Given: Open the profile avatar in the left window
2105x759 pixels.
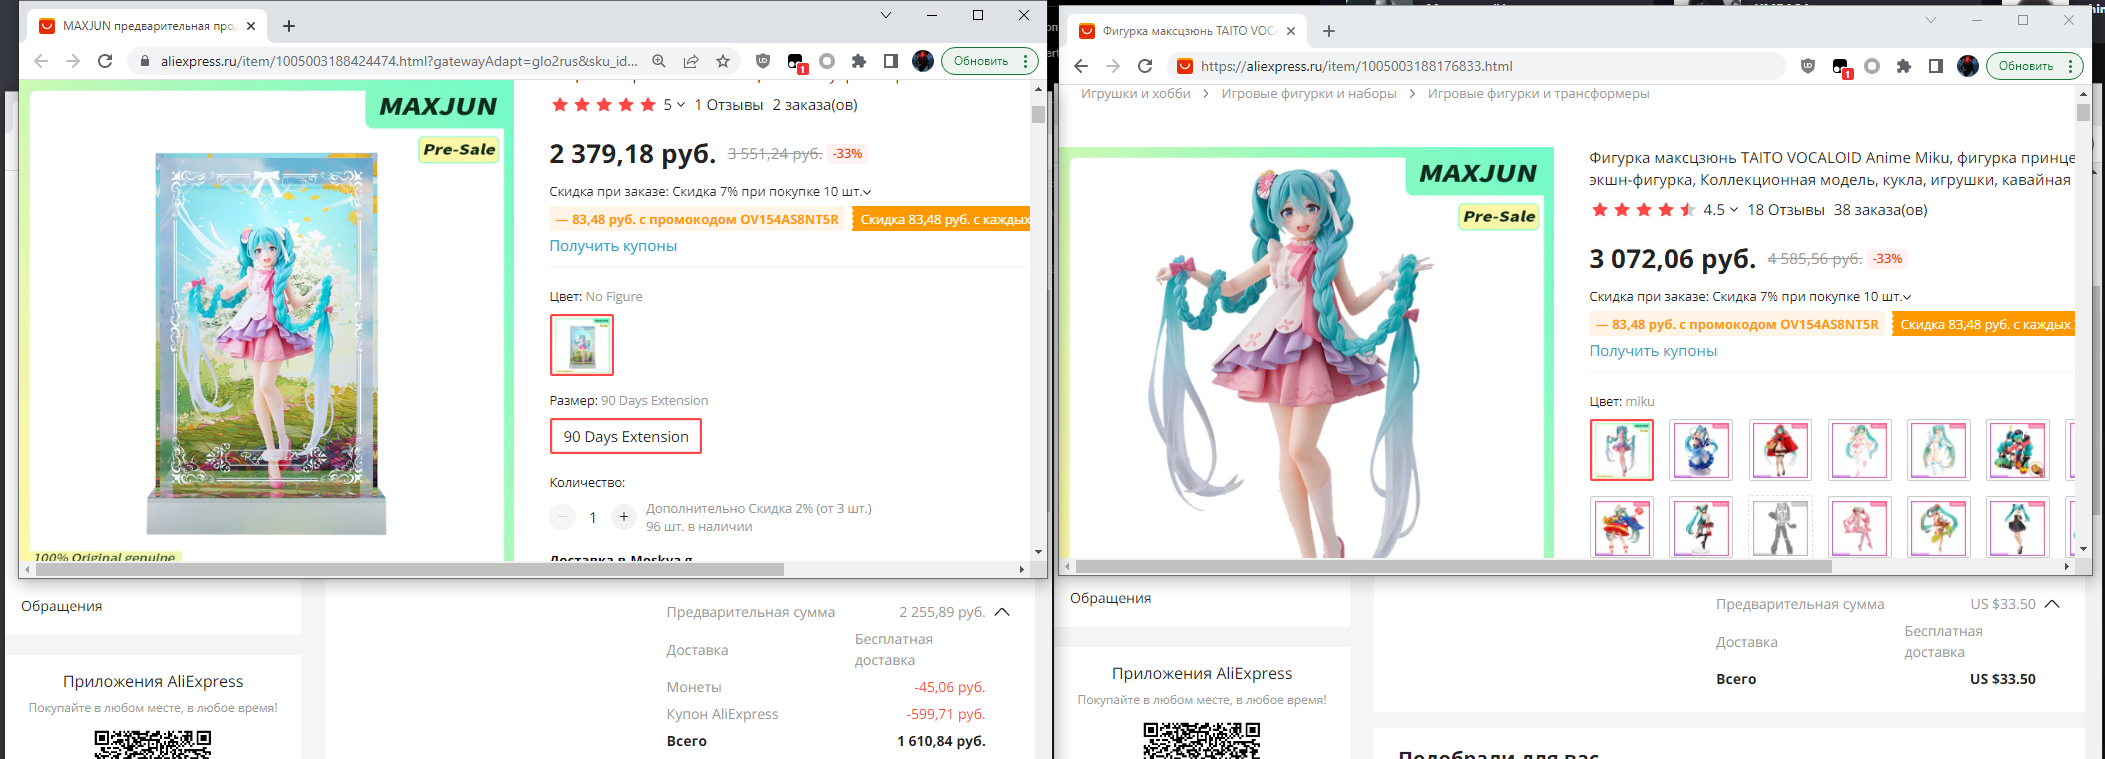Looking at the screenshot, I should pyautogui.click(x=923, y=61).
